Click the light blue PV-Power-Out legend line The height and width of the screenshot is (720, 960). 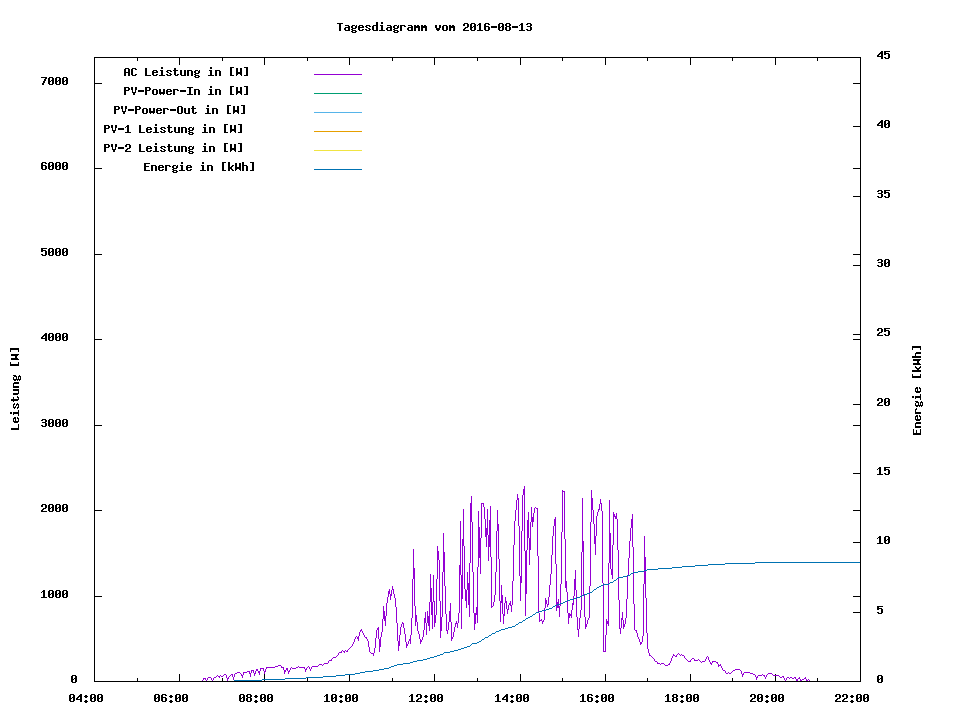pos(337,112)
